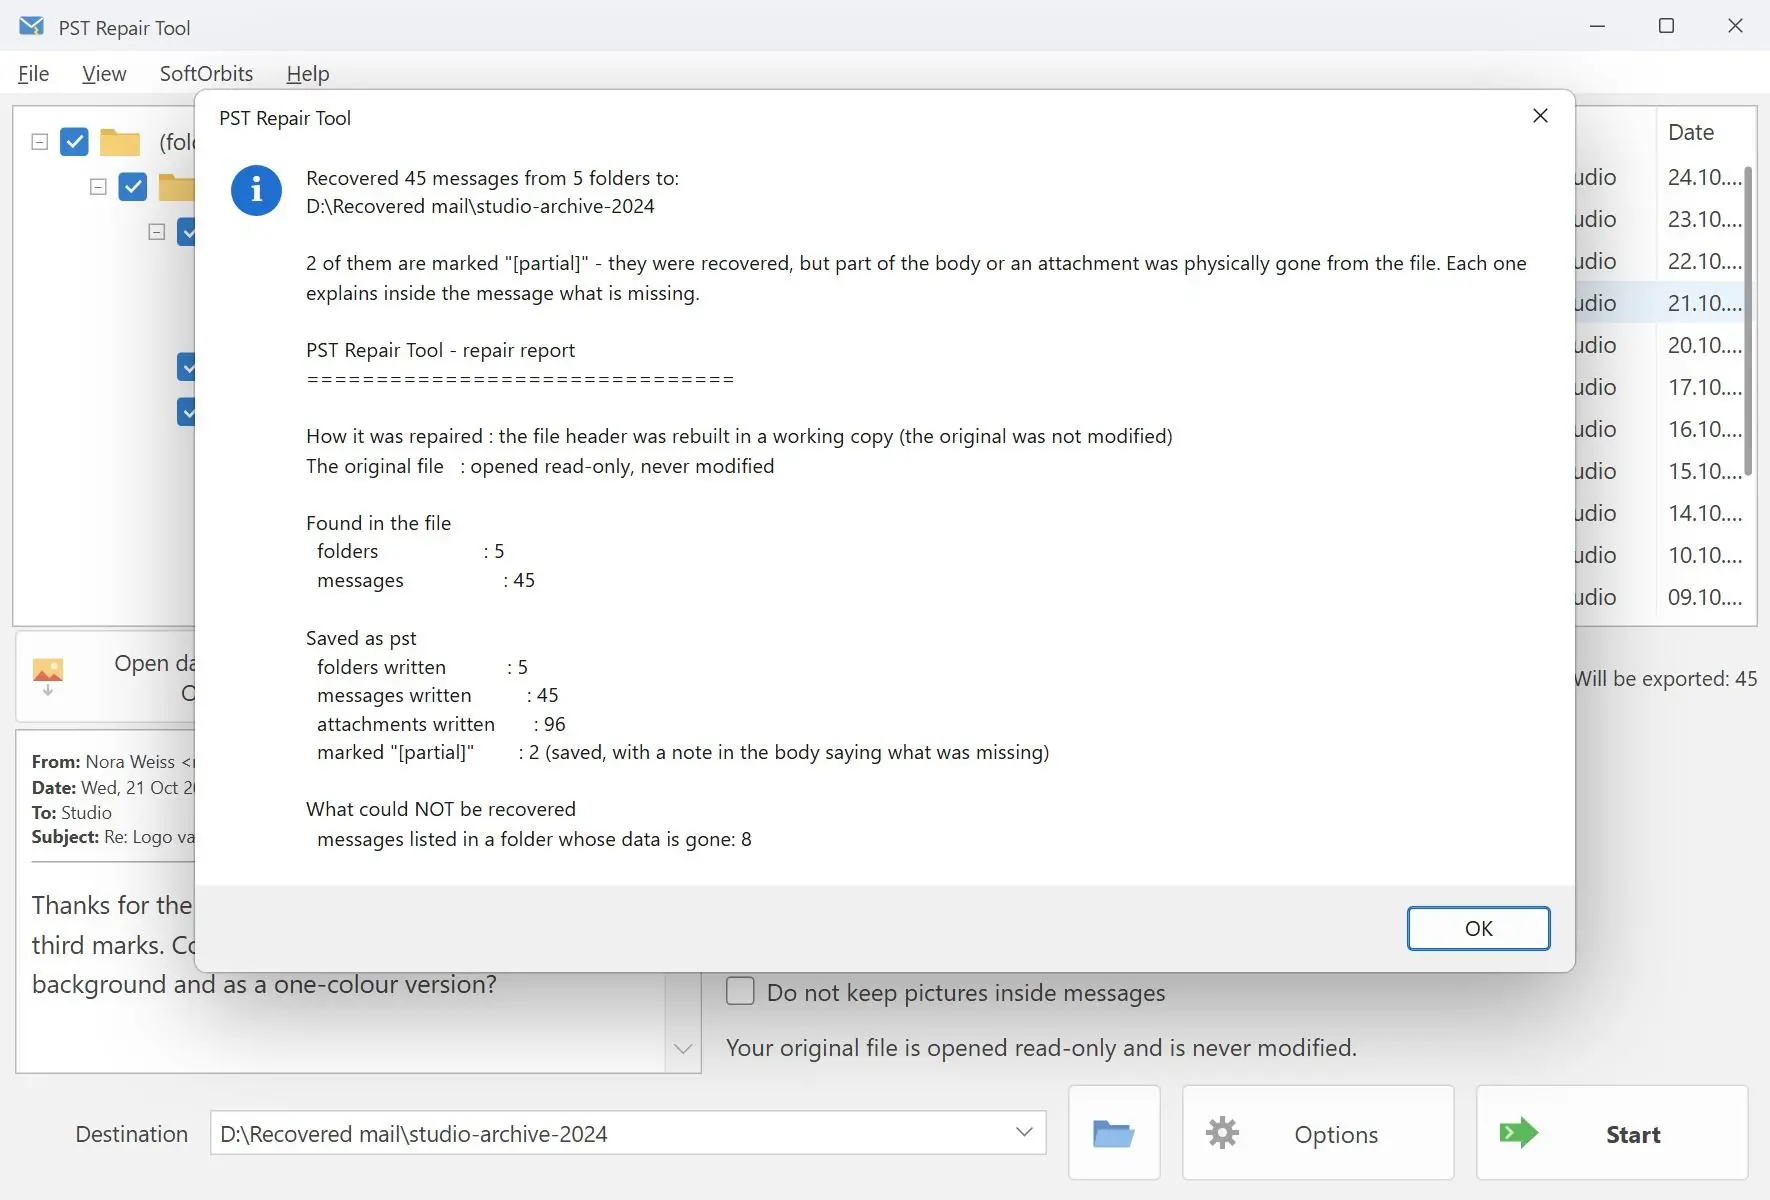Open the Destination dropdown arrow
This screenshot has height=1200, width=1770.
(1024, 1132)
